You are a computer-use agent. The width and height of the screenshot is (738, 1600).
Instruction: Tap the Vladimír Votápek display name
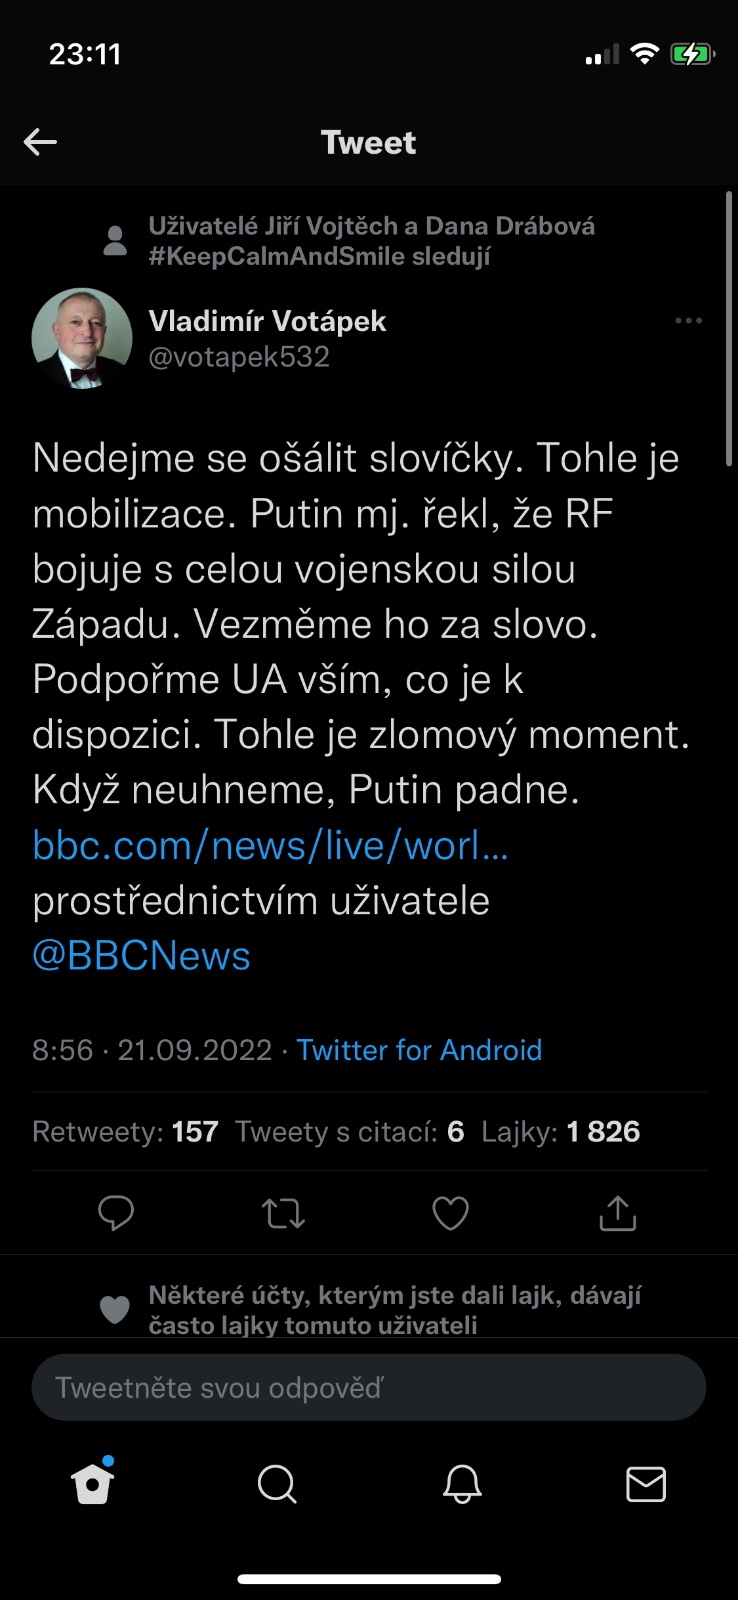267,321
